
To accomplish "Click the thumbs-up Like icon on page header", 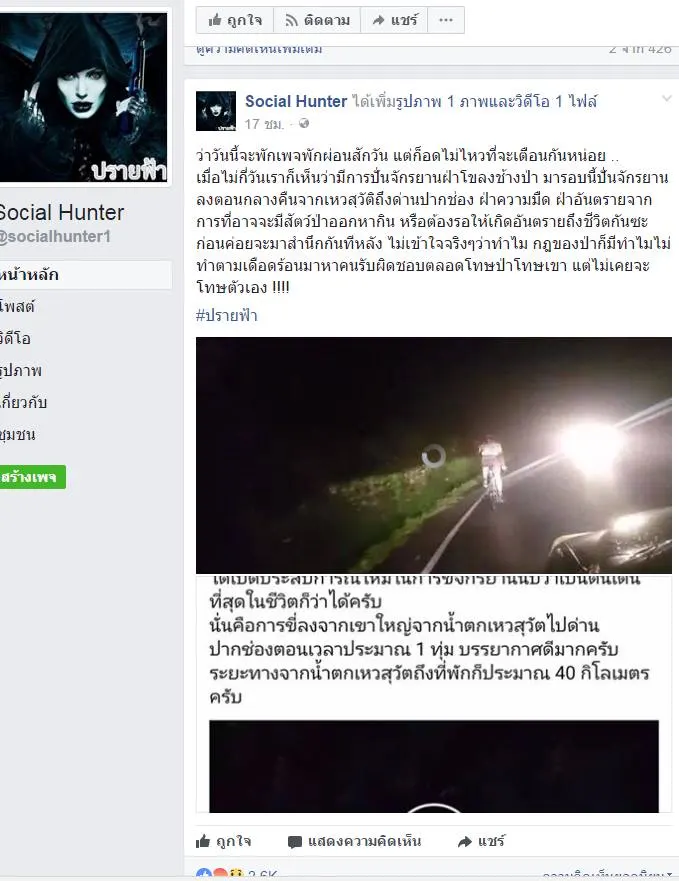I will [215, 21].
